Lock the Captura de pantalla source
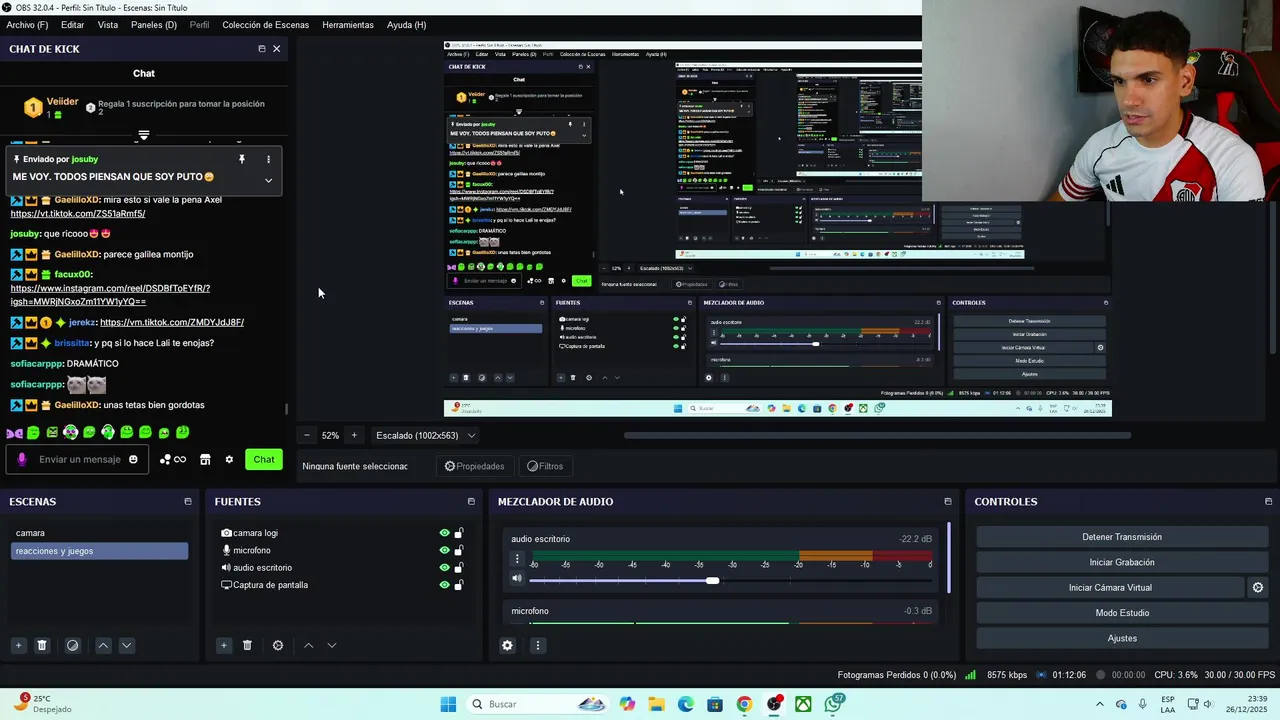Image resolution: width=1280 pixels, height=720 pixels. point(459,585)
